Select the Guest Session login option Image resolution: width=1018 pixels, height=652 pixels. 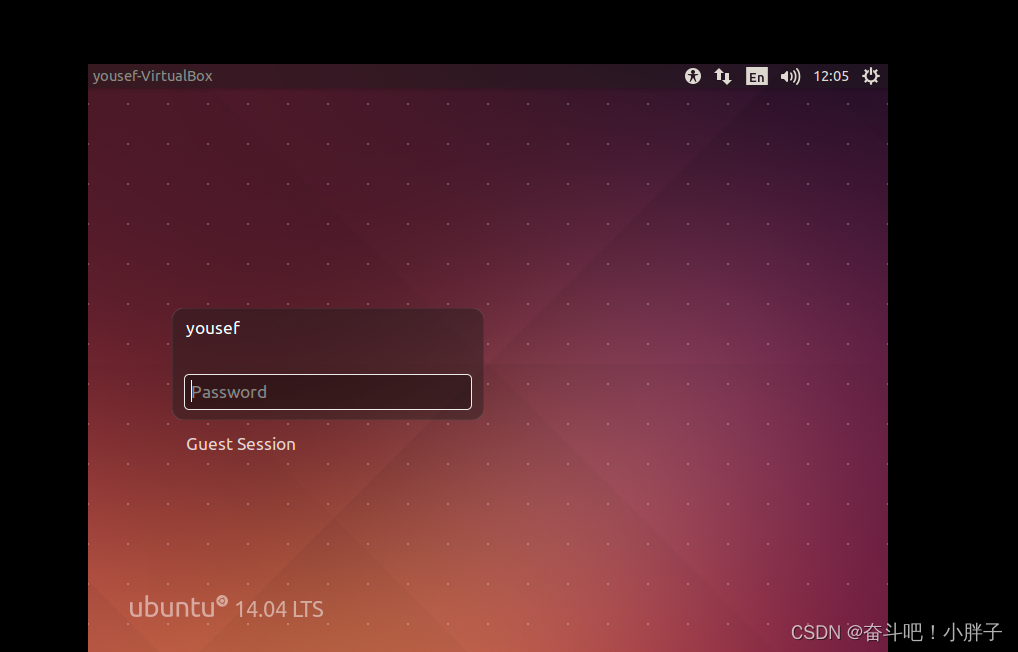[241, 444]
